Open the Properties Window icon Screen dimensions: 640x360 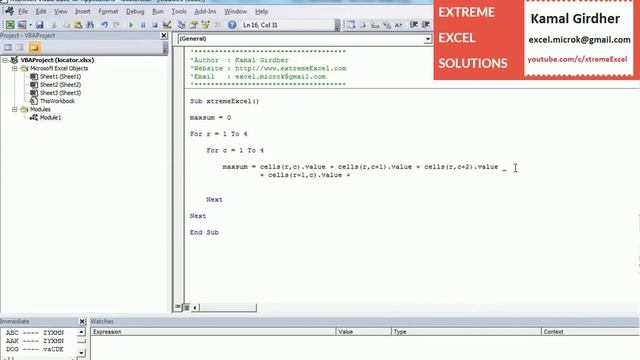point(194,25)
